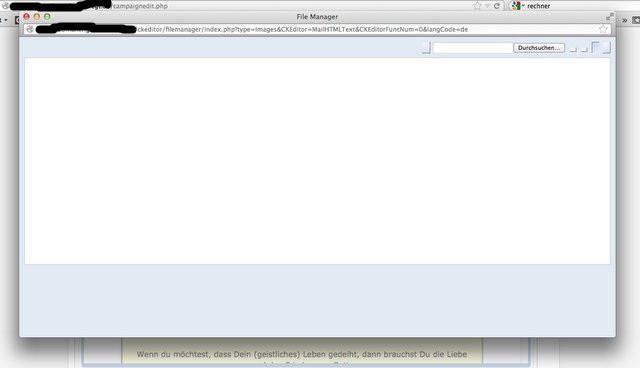This screenshot has height=368, width=640.
Task: Click the Durchsuchen... file browse button
Action: (539, 48)
